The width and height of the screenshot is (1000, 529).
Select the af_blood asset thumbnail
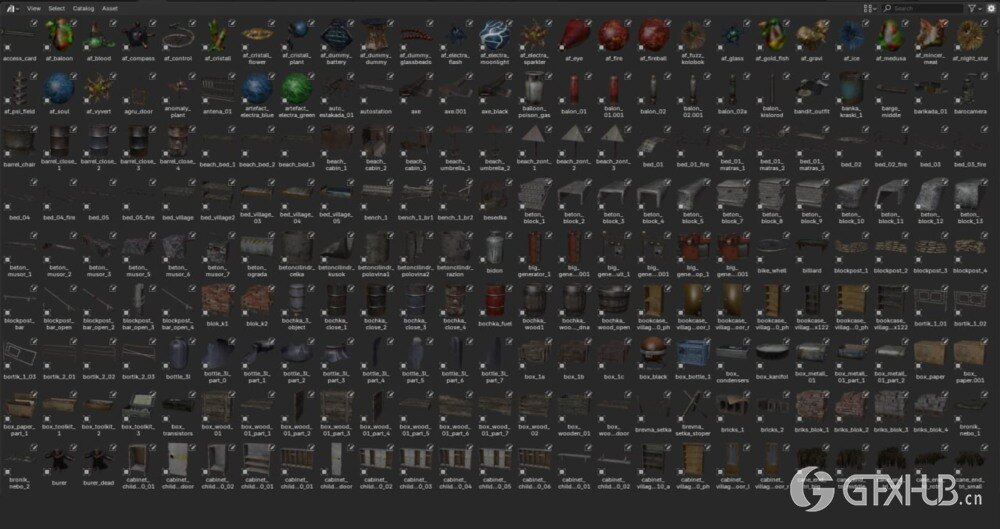point(99,34)
